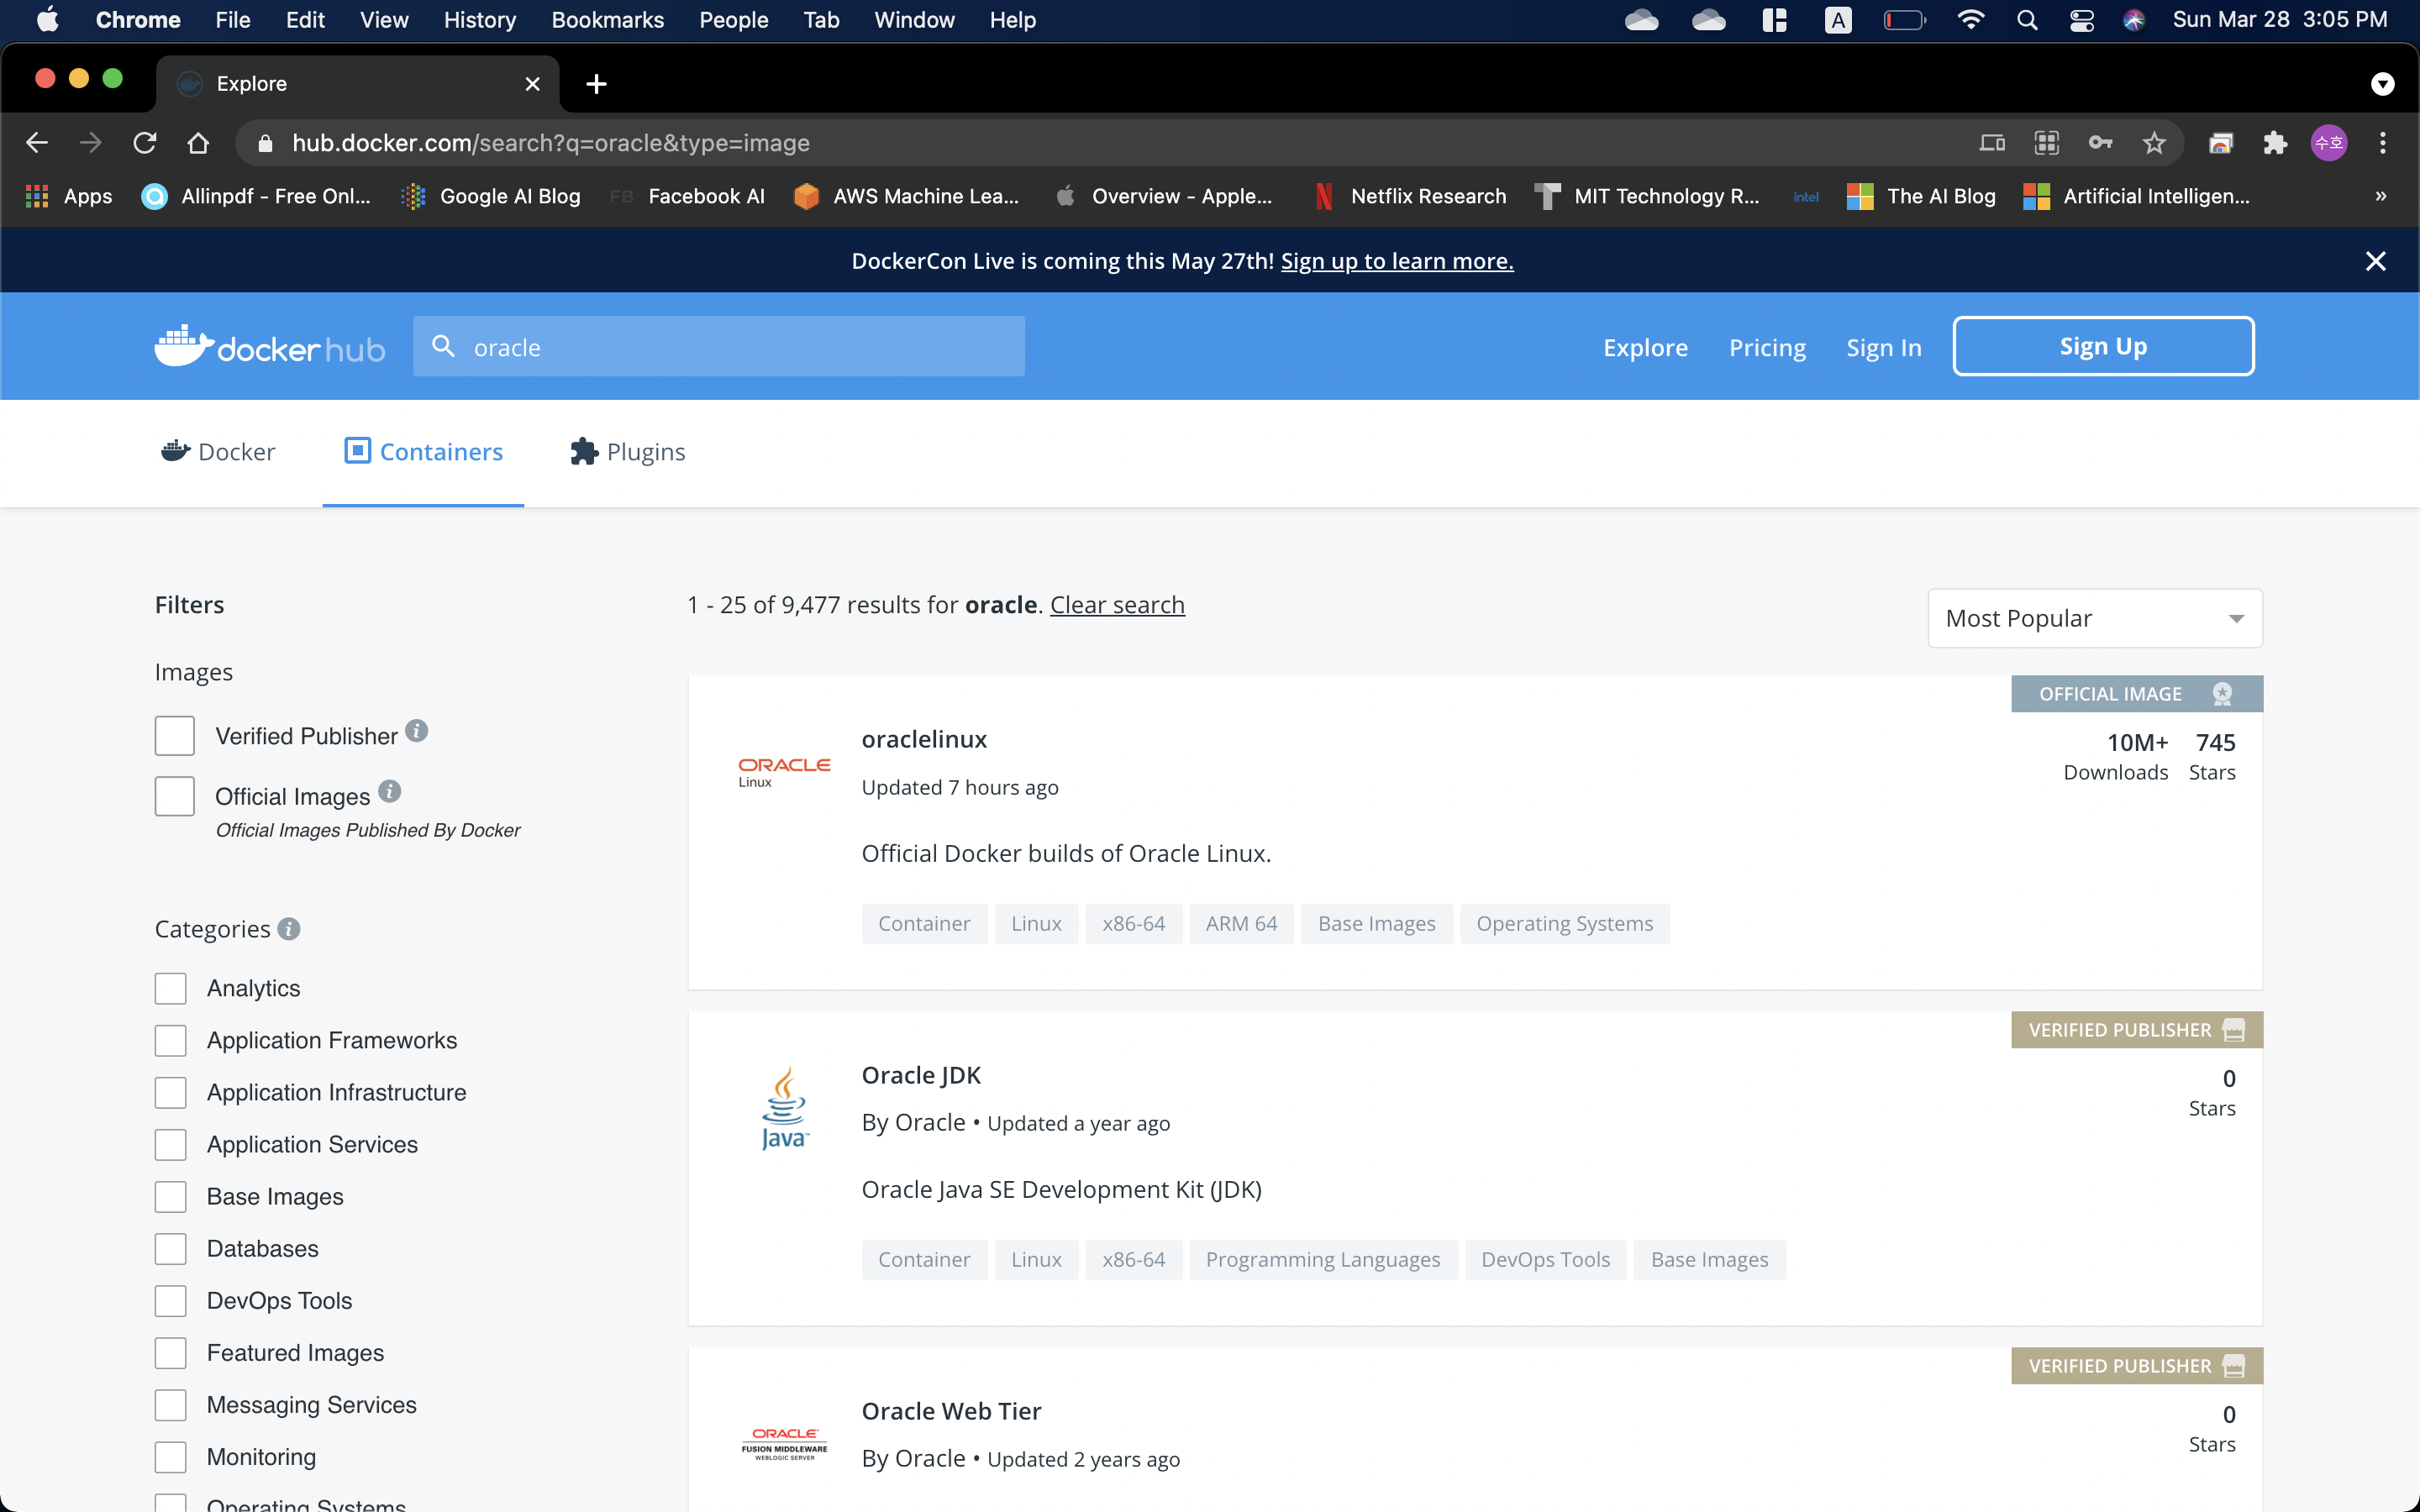This screenshot has width=2420, height=1512.
Task: Open the History menu in Chrome
Action: (480, 20)
